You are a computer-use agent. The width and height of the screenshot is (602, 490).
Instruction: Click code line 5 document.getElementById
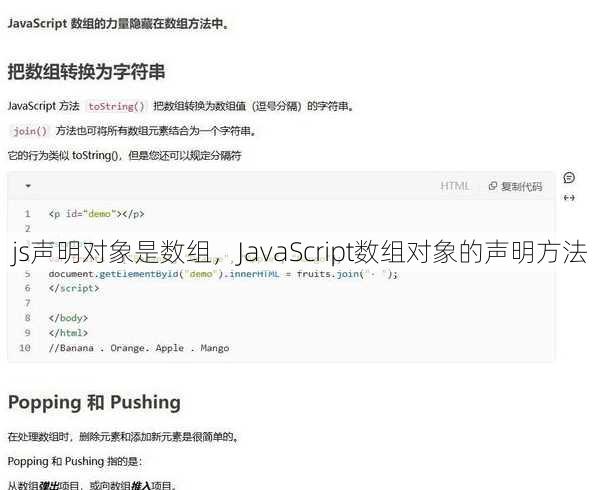(x=224, y=274)
